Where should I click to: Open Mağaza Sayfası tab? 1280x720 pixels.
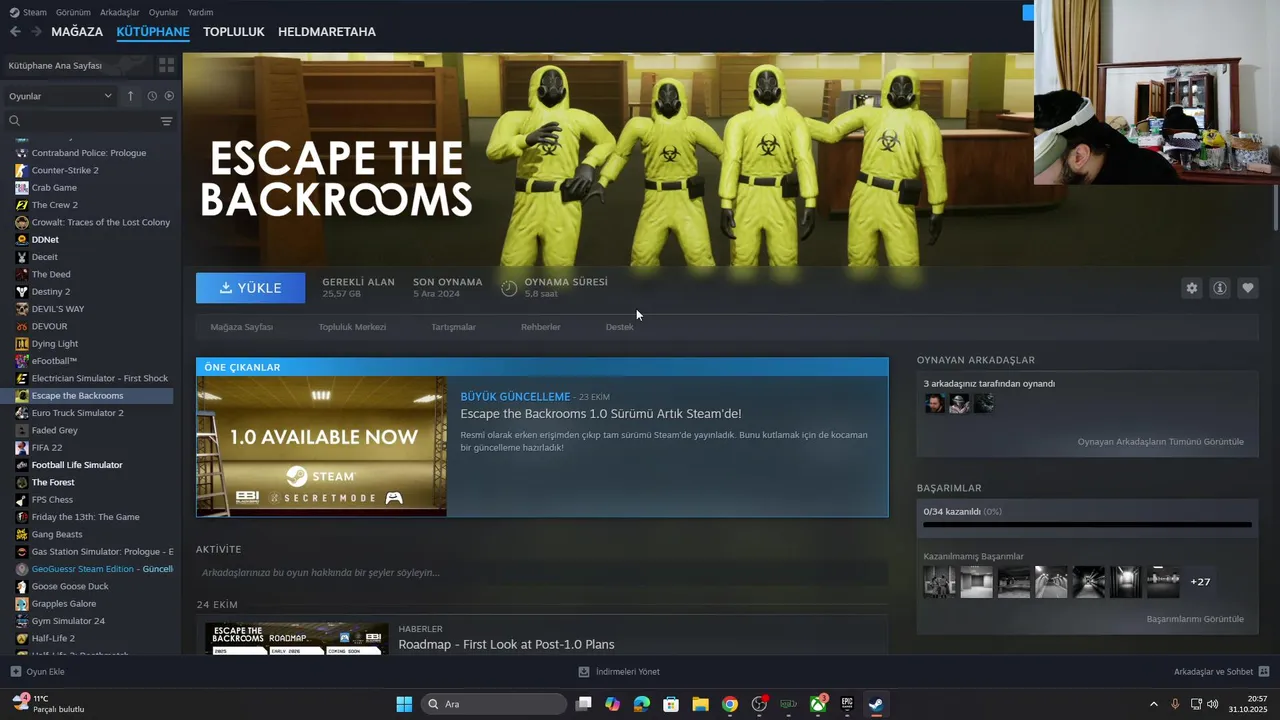(x=241, y=327)
